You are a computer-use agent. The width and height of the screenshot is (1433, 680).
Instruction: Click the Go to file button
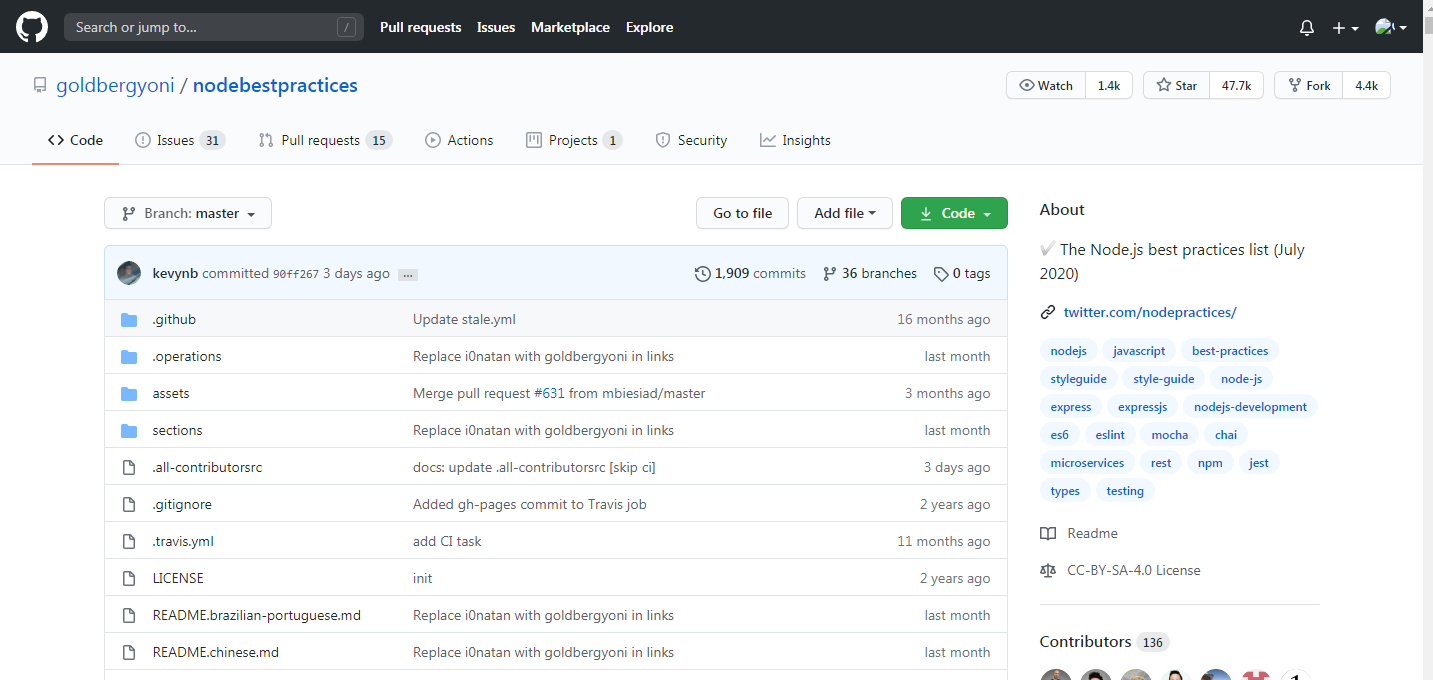coord(742,213)
